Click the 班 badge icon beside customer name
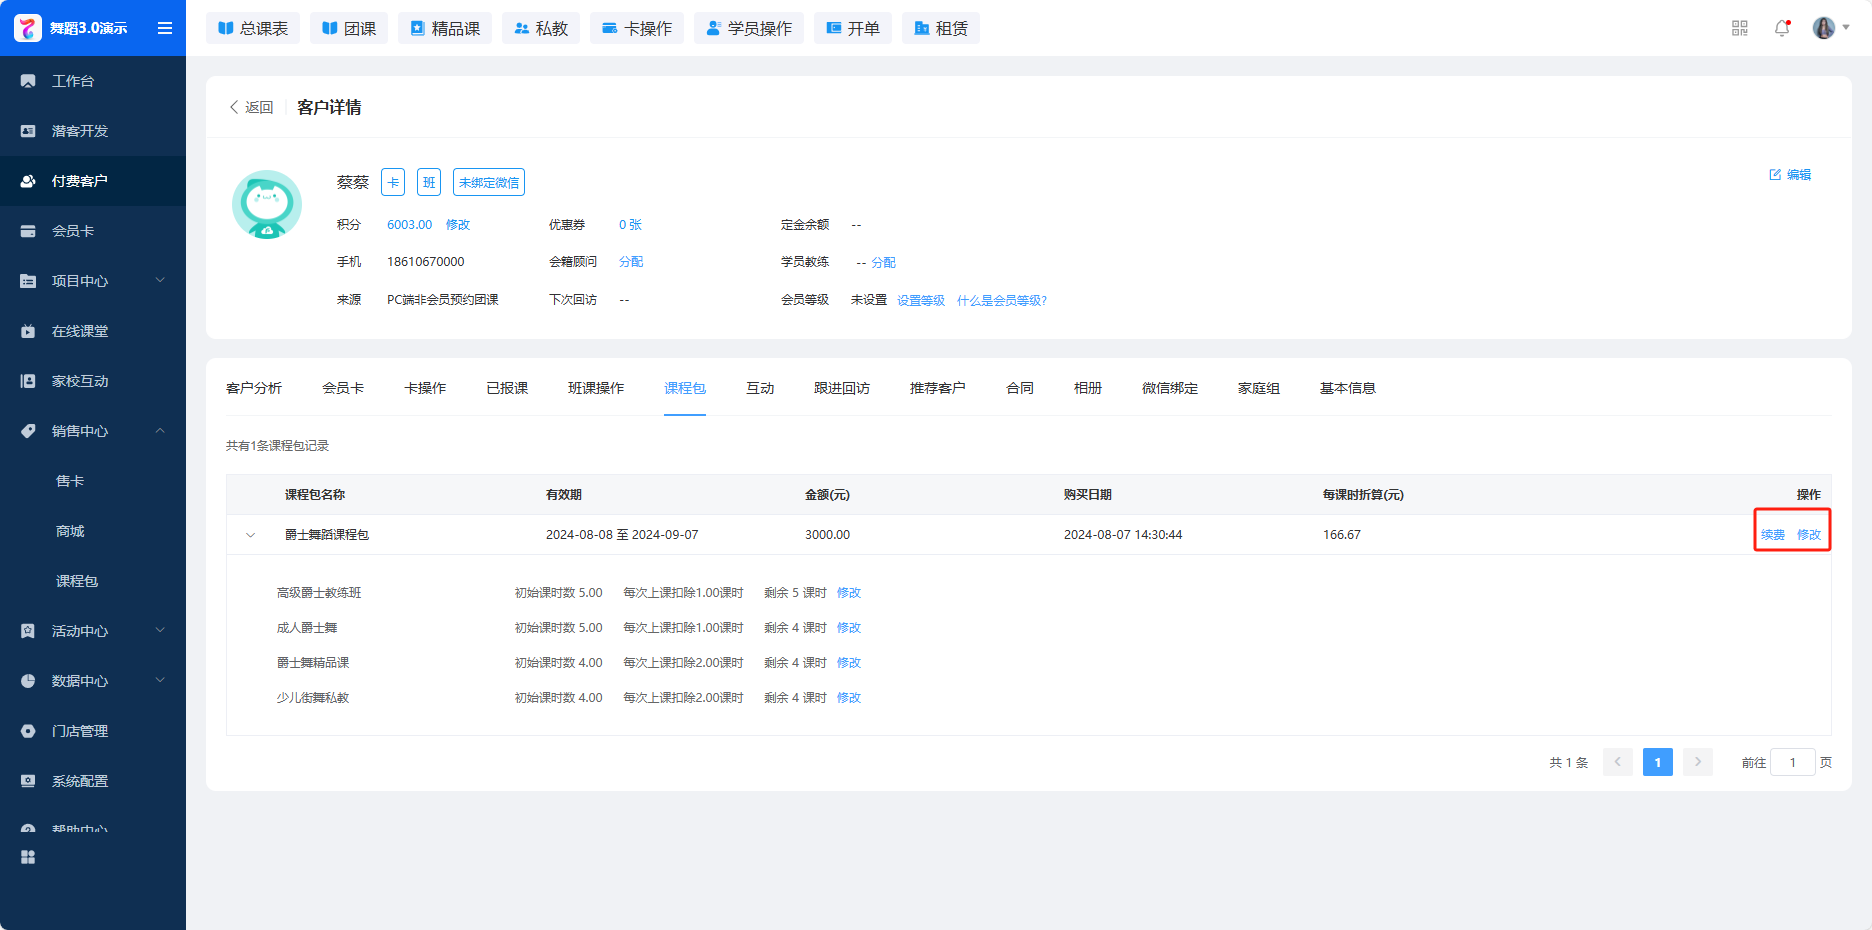The image size is (1872, 930). (429, 182)
